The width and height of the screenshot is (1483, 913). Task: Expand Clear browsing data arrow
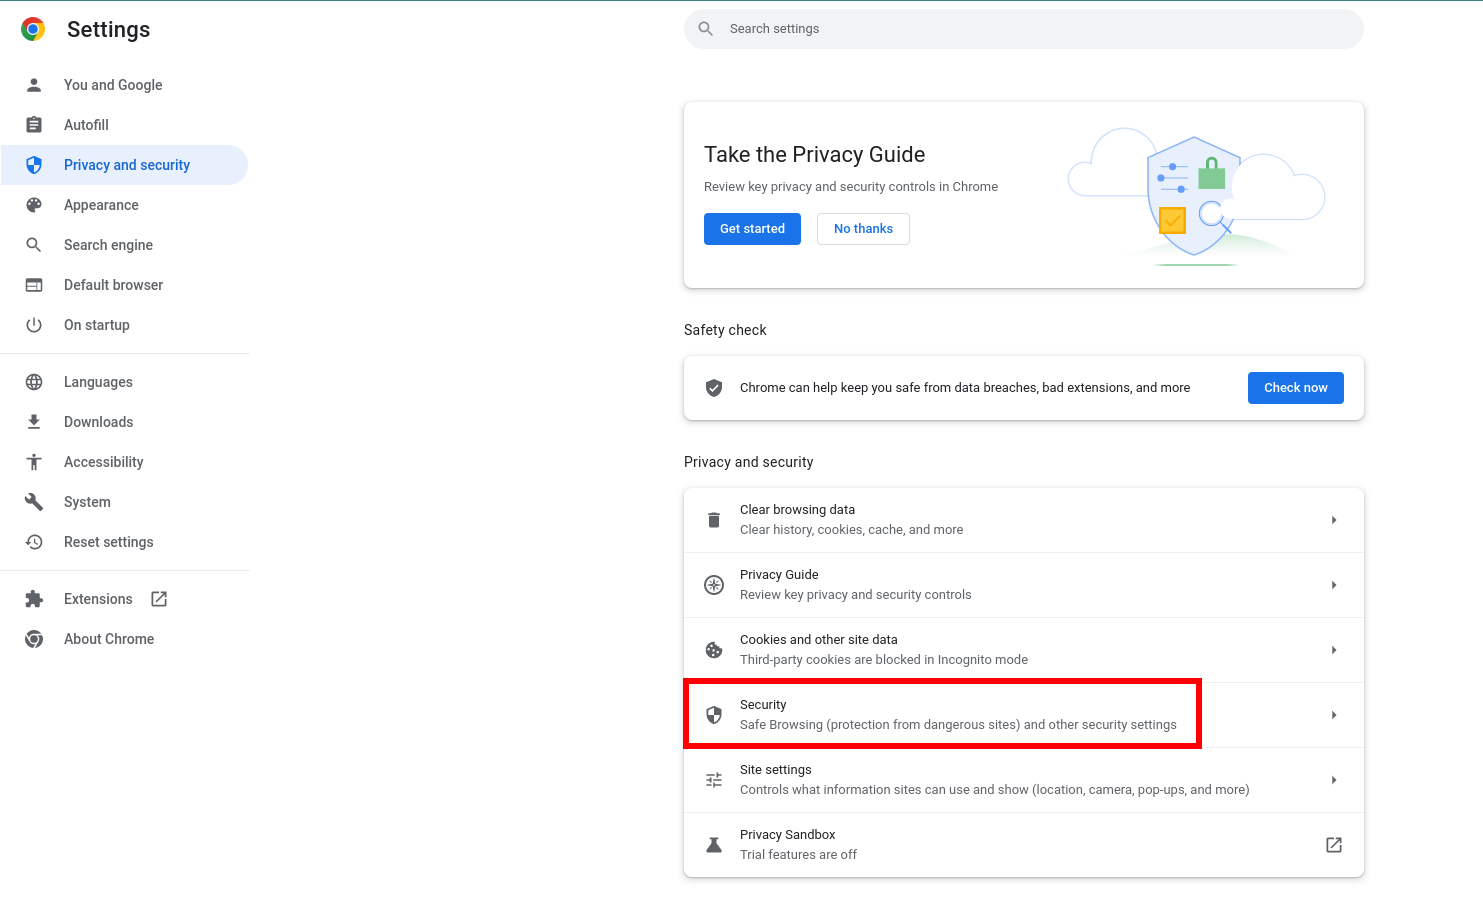1334,520
